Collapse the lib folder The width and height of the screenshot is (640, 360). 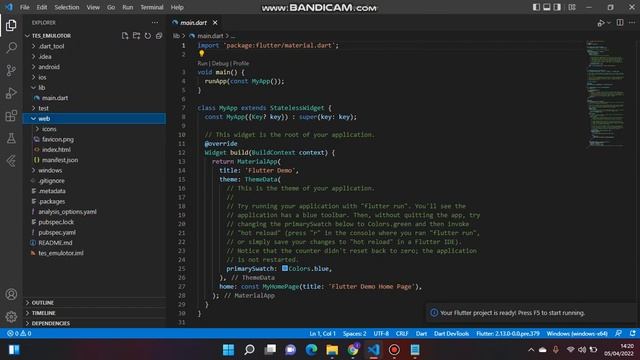point(95,88)
